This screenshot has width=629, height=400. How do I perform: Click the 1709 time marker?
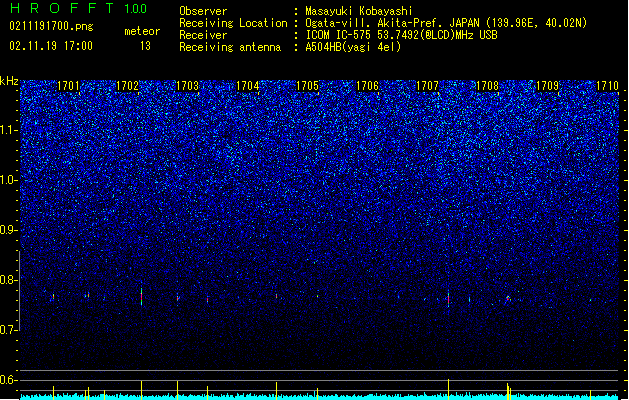coord(547,86)
